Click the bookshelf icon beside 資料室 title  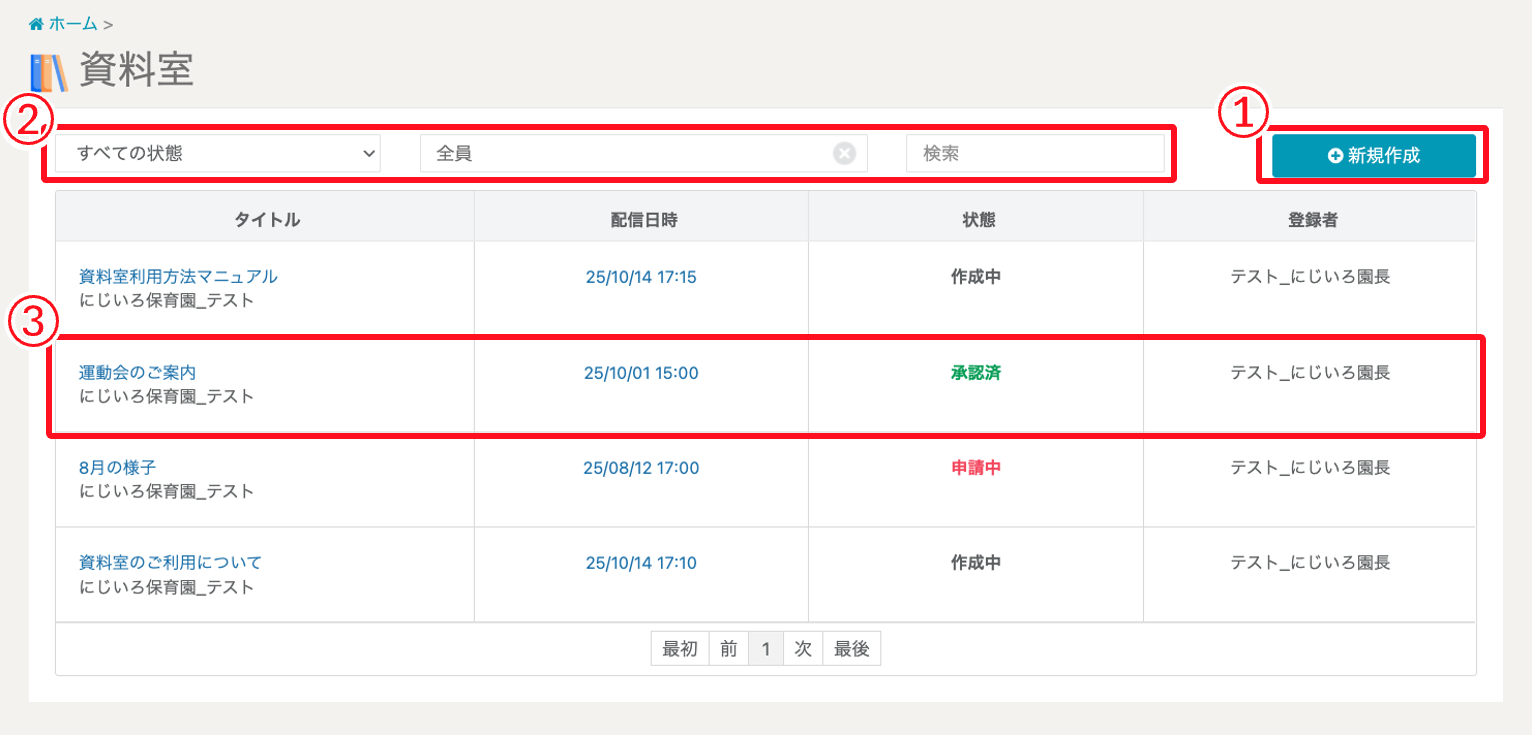click(49, 72)
